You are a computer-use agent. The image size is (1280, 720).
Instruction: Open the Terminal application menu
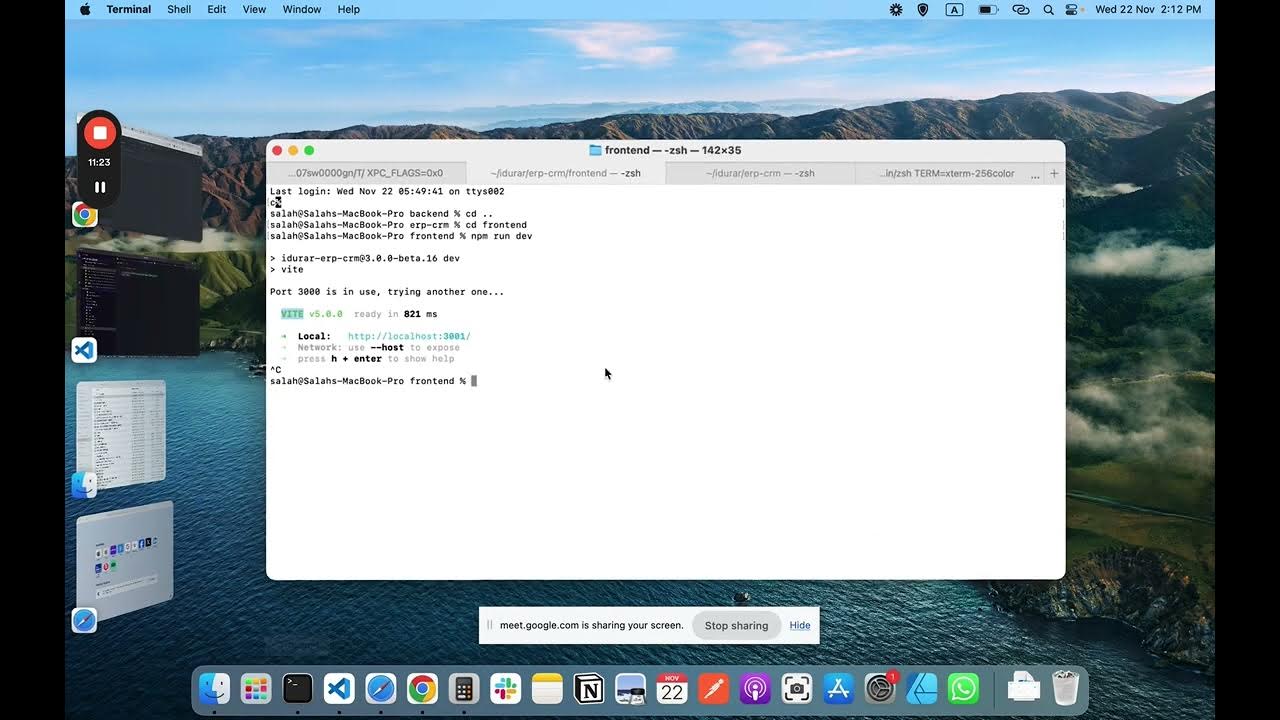(129, 9)
